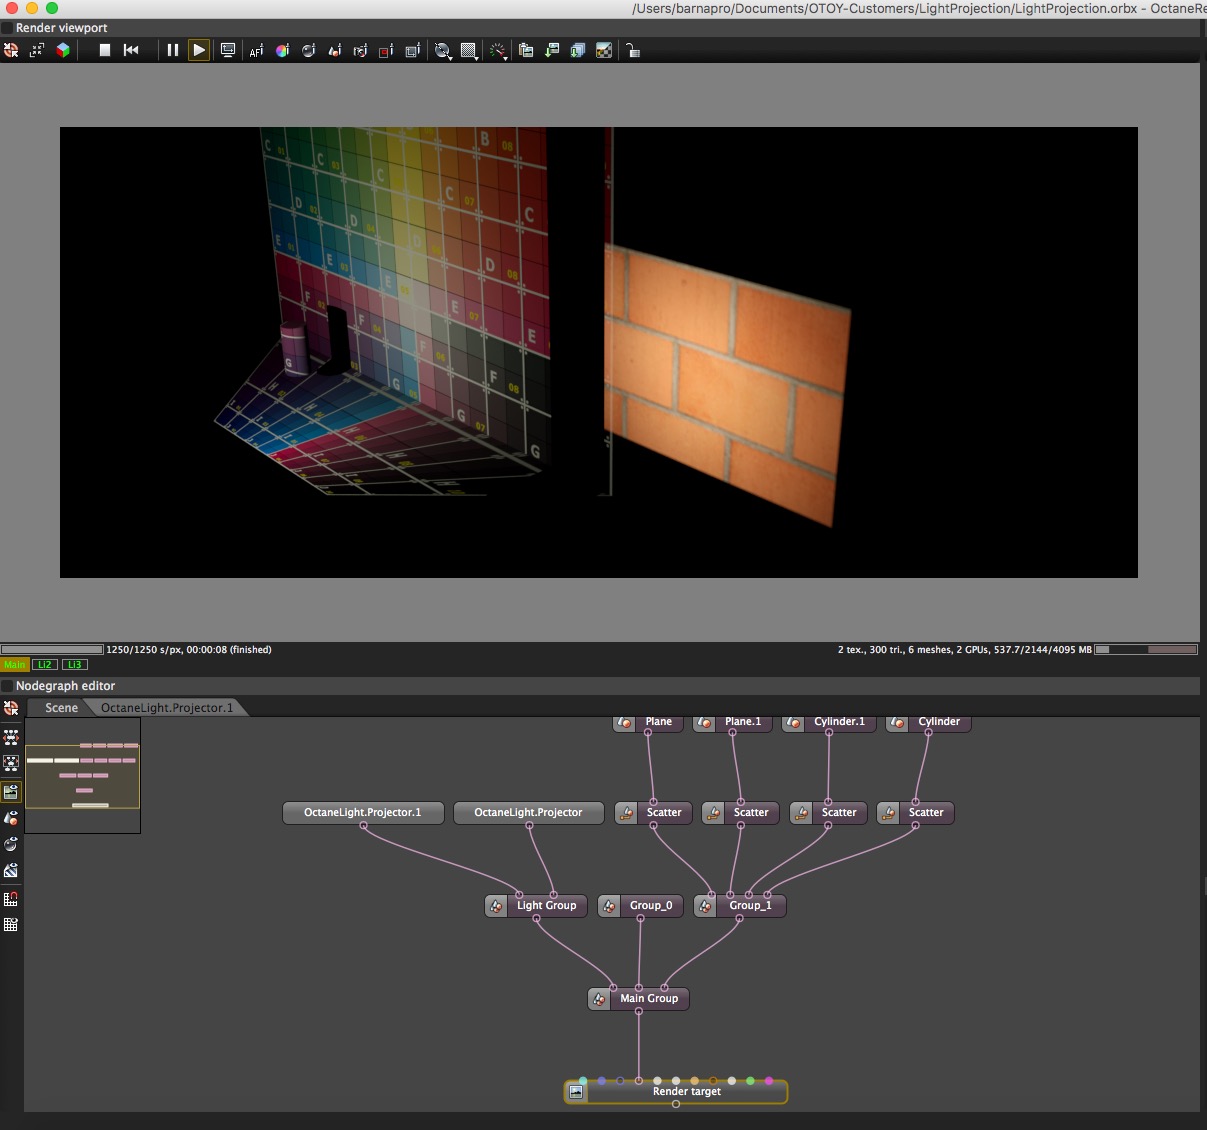
Task: Select the Cylinder.1 mesh node
Action: (828, 722)
